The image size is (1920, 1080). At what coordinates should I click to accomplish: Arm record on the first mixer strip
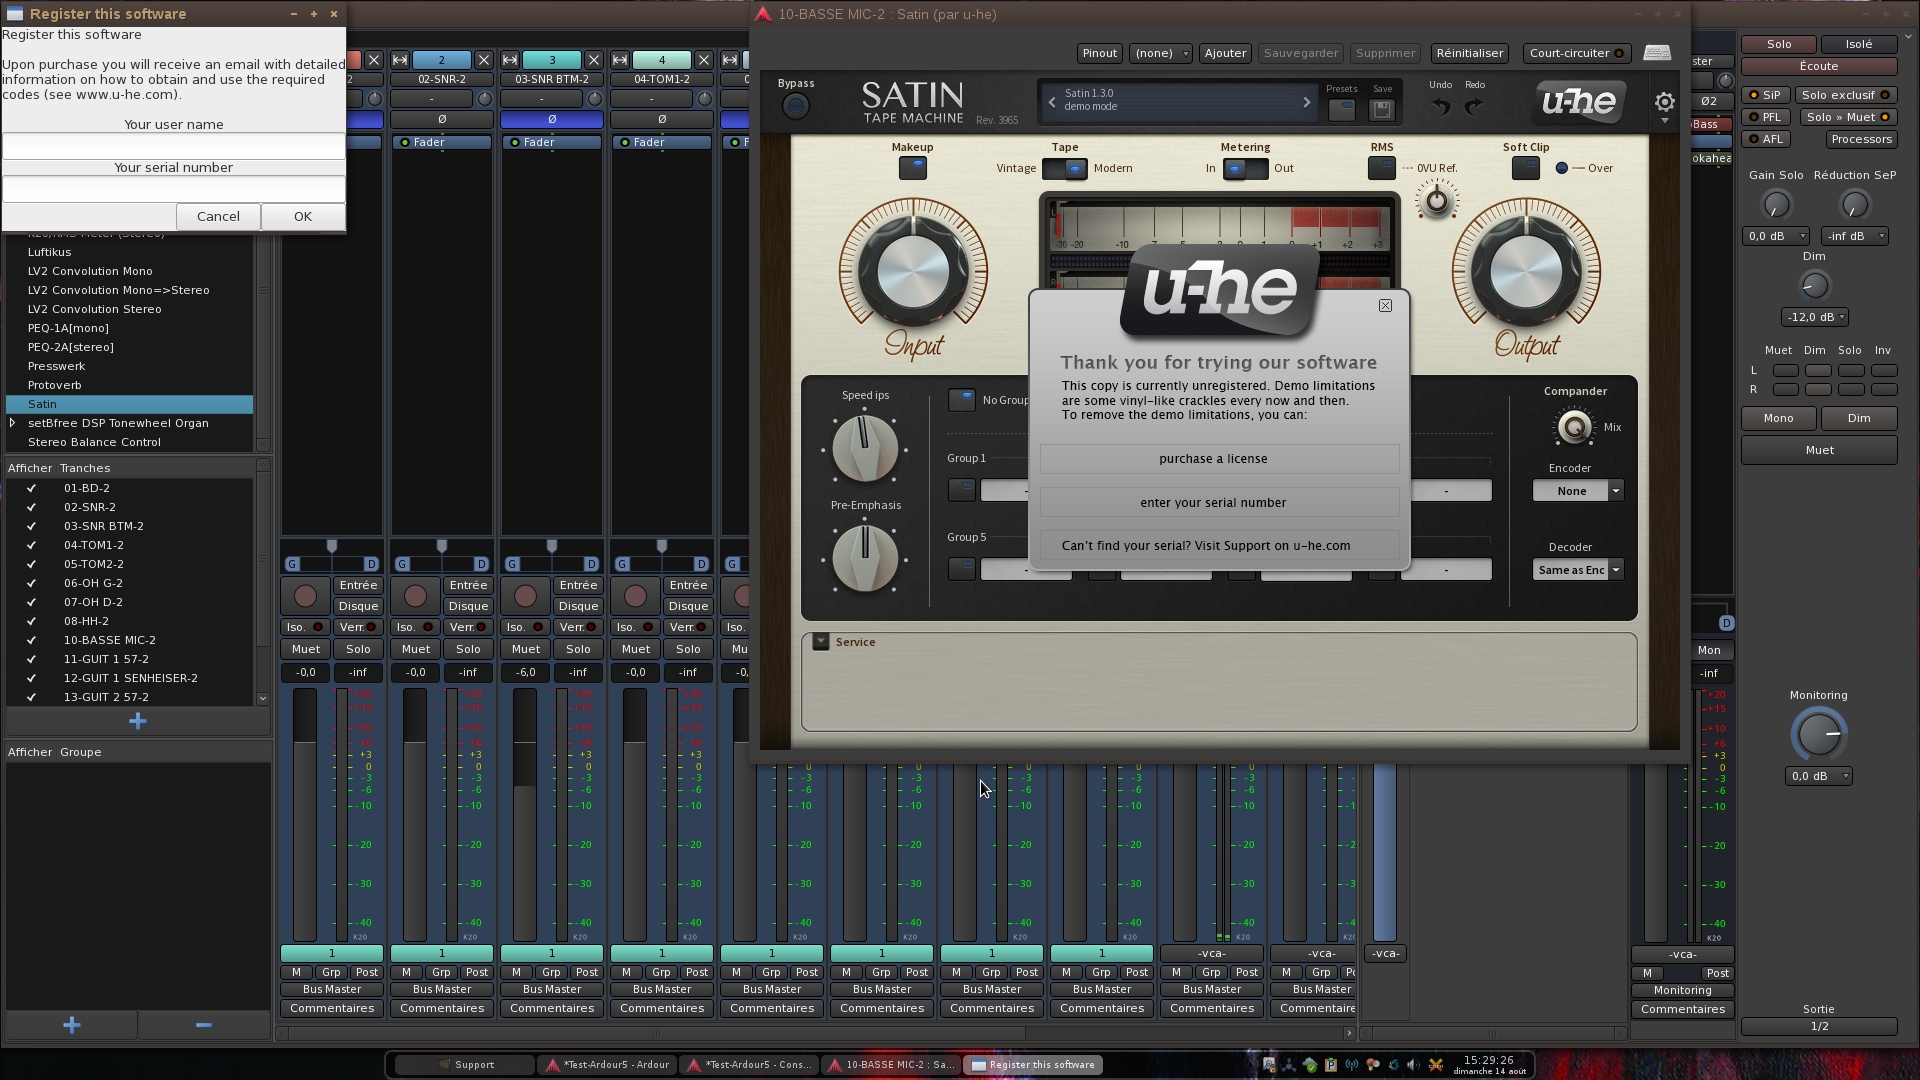tap(305, 596)
